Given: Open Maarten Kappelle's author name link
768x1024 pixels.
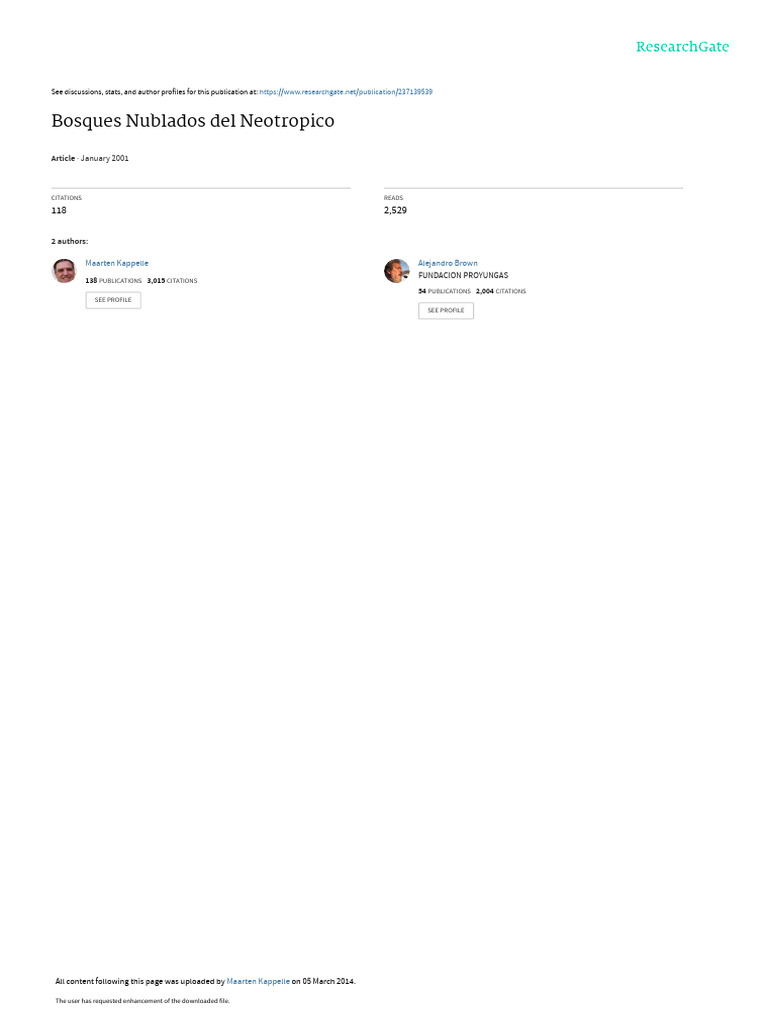Looking at the screenshot, I should click(x=117, y=263).
